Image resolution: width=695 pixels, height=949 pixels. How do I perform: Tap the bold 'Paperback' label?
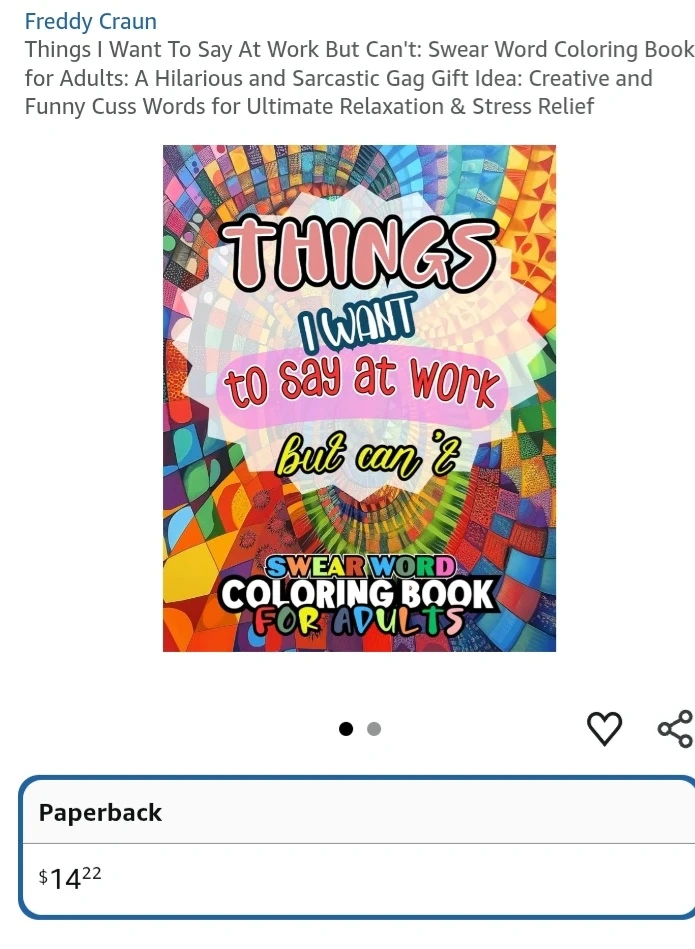pyautogui.click(x=100, y=813)
